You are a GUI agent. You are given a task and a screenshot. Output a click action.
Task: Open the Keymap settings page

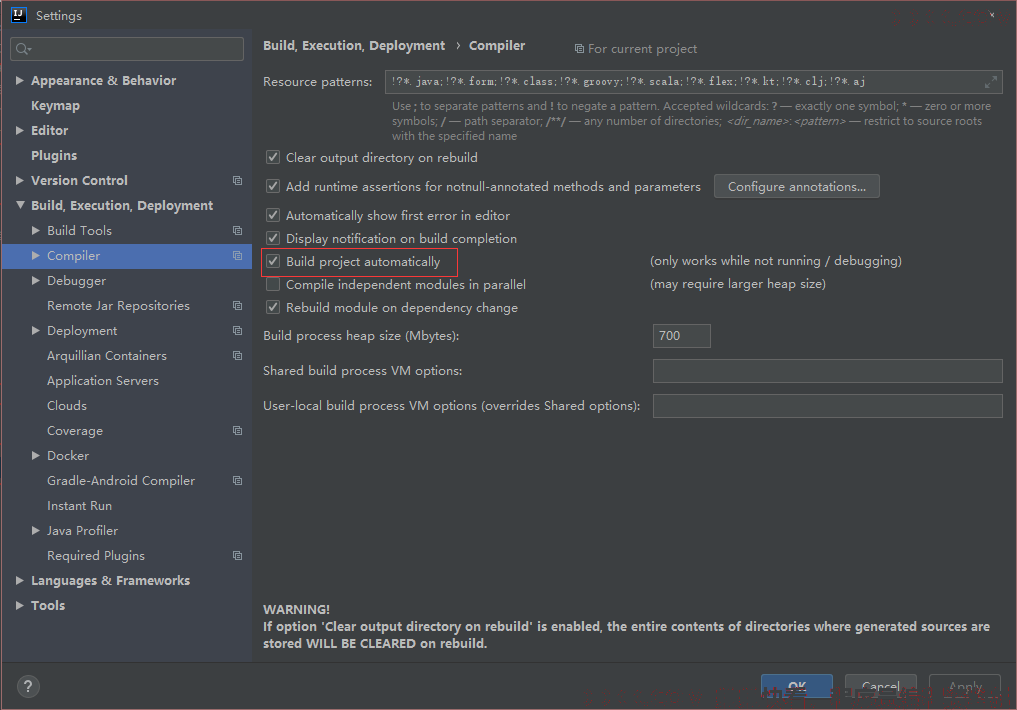[x=55, y=106]
